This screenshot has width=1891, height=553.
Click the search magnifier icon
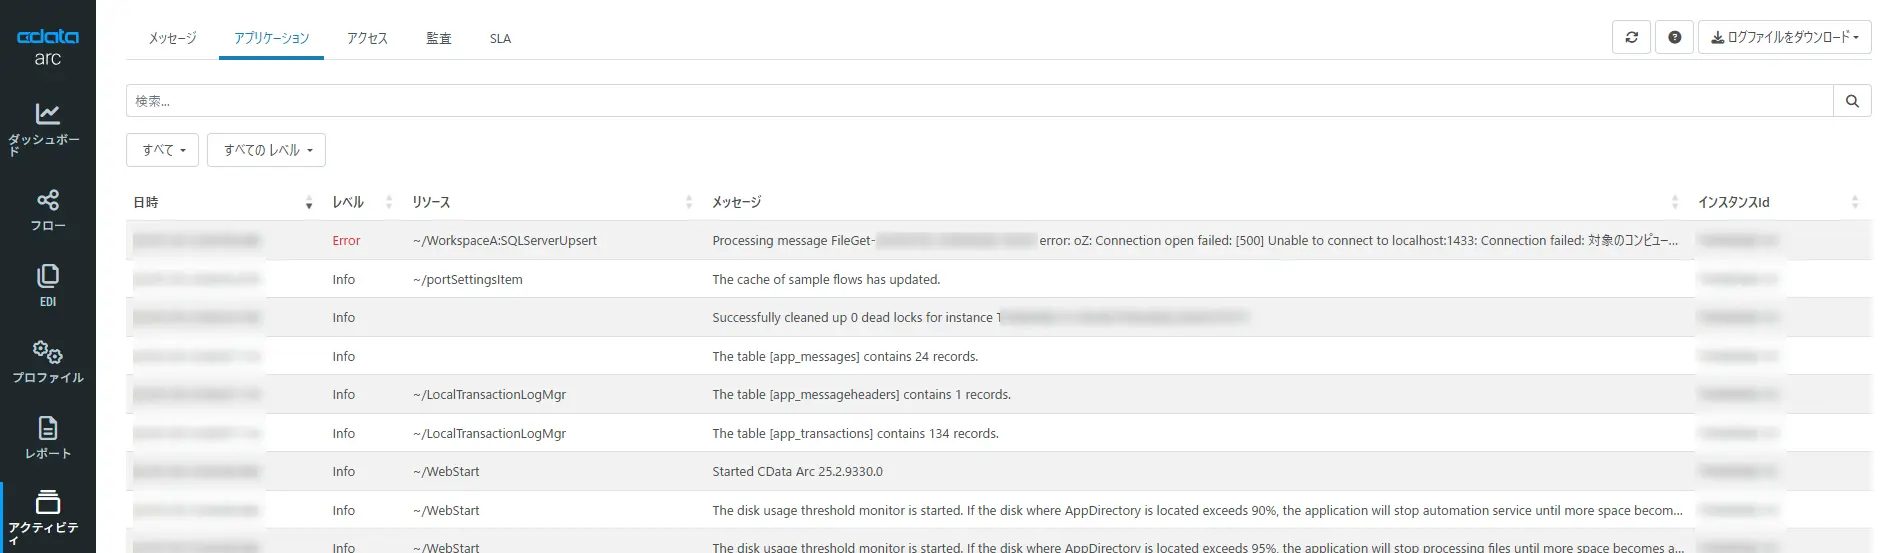pos(1852,101)
